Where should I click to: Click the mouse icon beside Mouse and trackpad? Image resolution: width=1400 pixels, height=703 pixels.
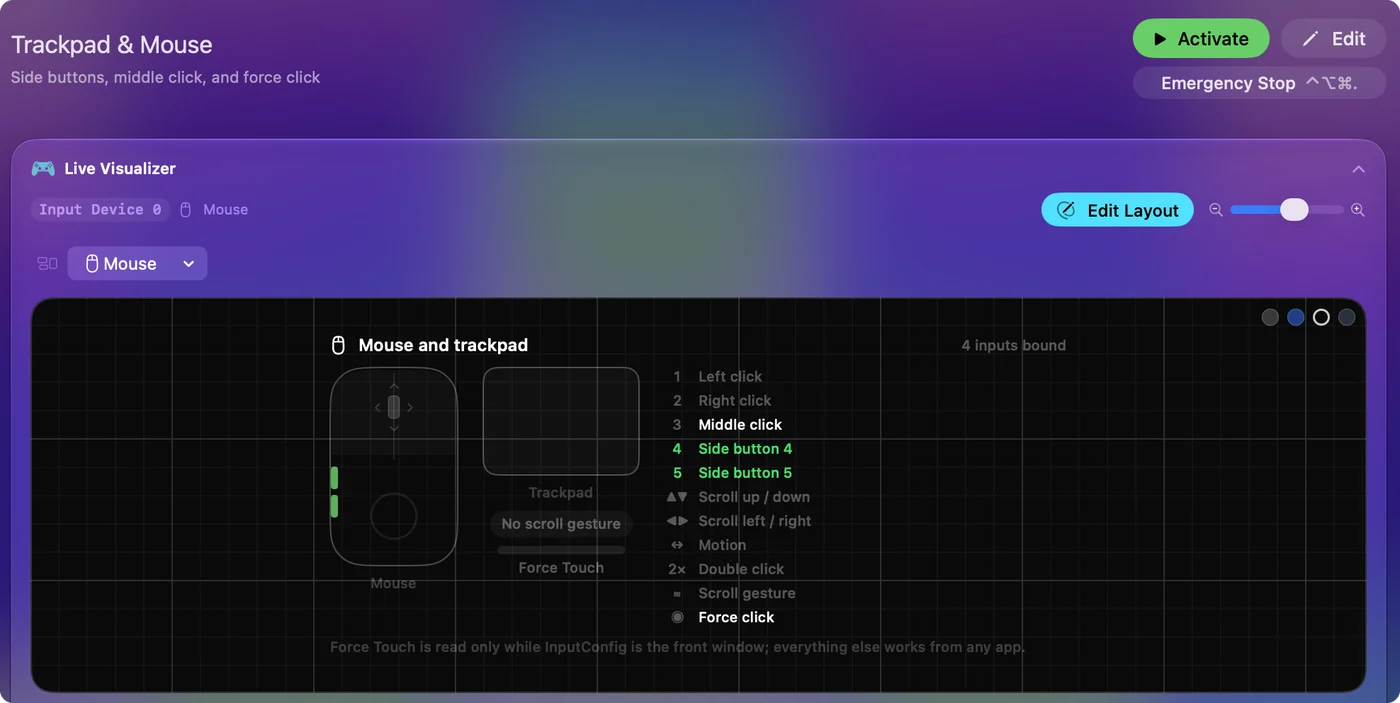[338, 345]
